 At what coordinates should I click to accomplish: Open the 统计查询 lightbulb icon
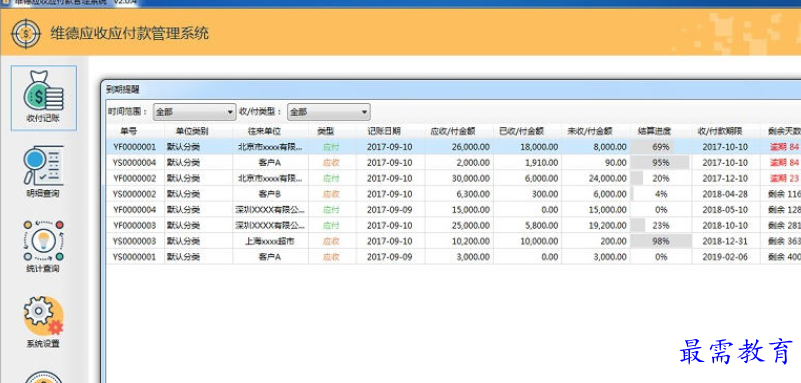pyautogui.click(x=44, y=241)
